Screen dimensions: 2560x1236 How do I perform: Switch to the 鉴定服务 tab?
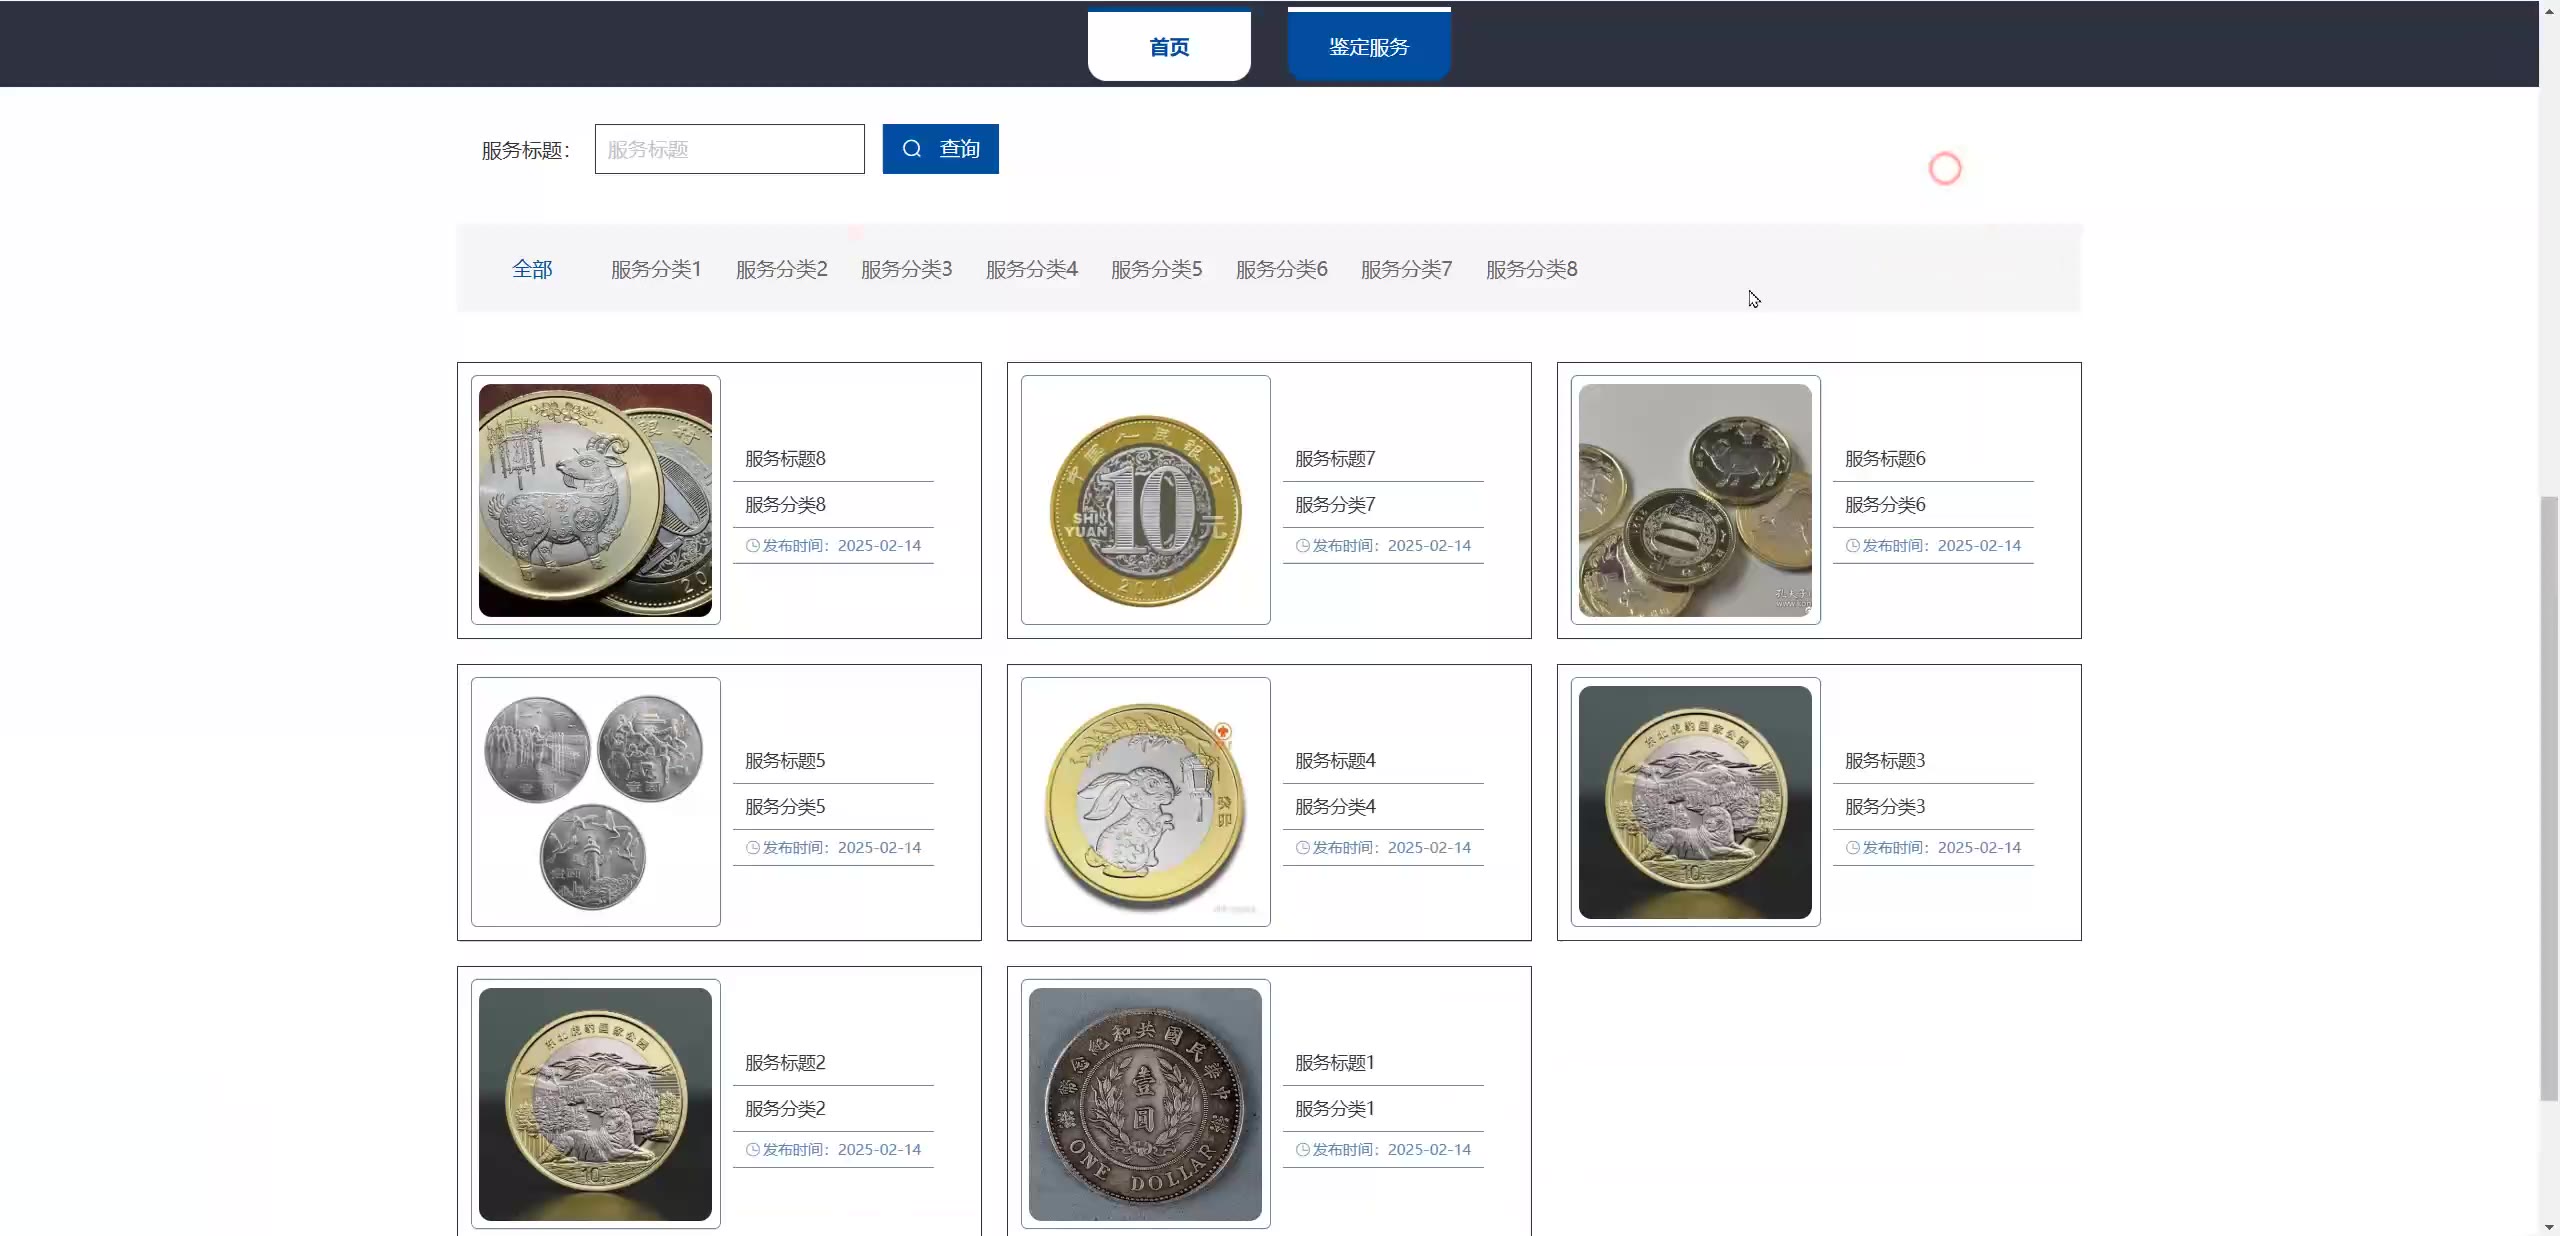click(x=1368, y=47)
